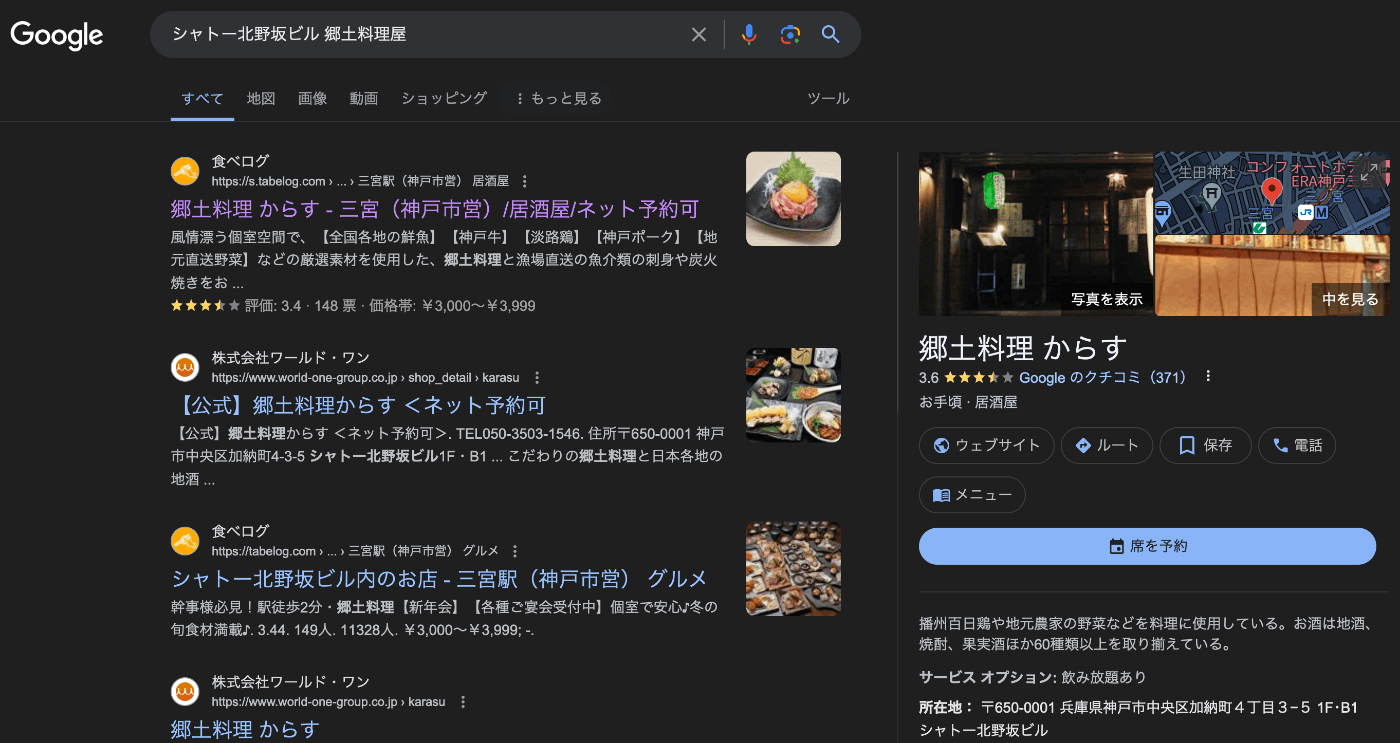Open Google Lens image search
The image size is (1400, 743).
coord(790,35)
